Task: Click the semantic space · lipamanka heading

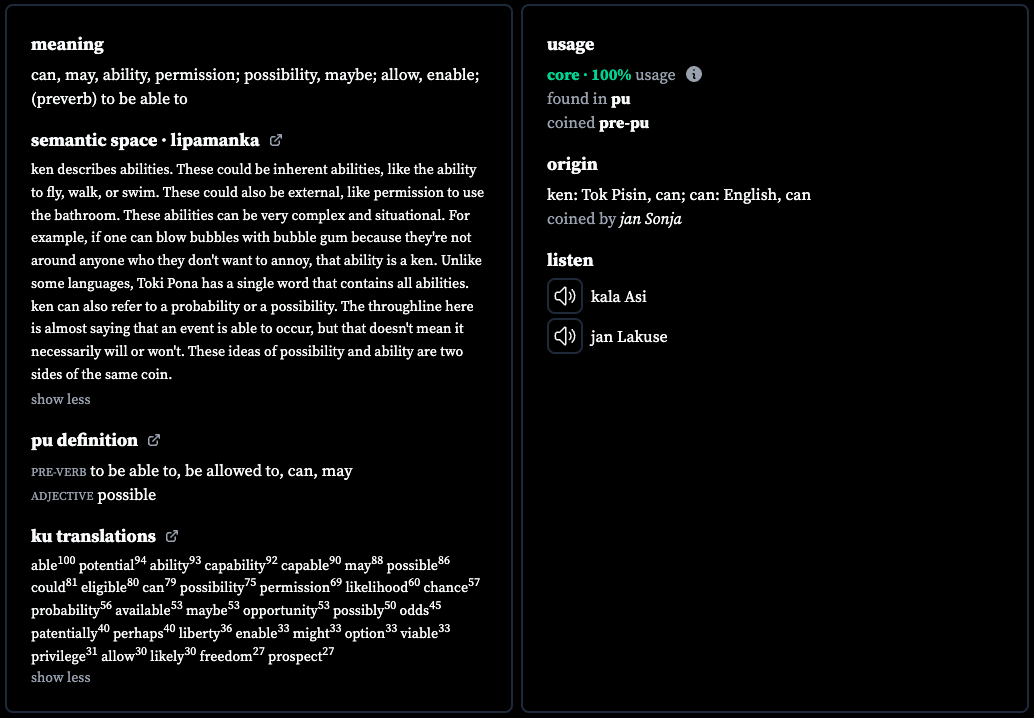Action: 145,140
